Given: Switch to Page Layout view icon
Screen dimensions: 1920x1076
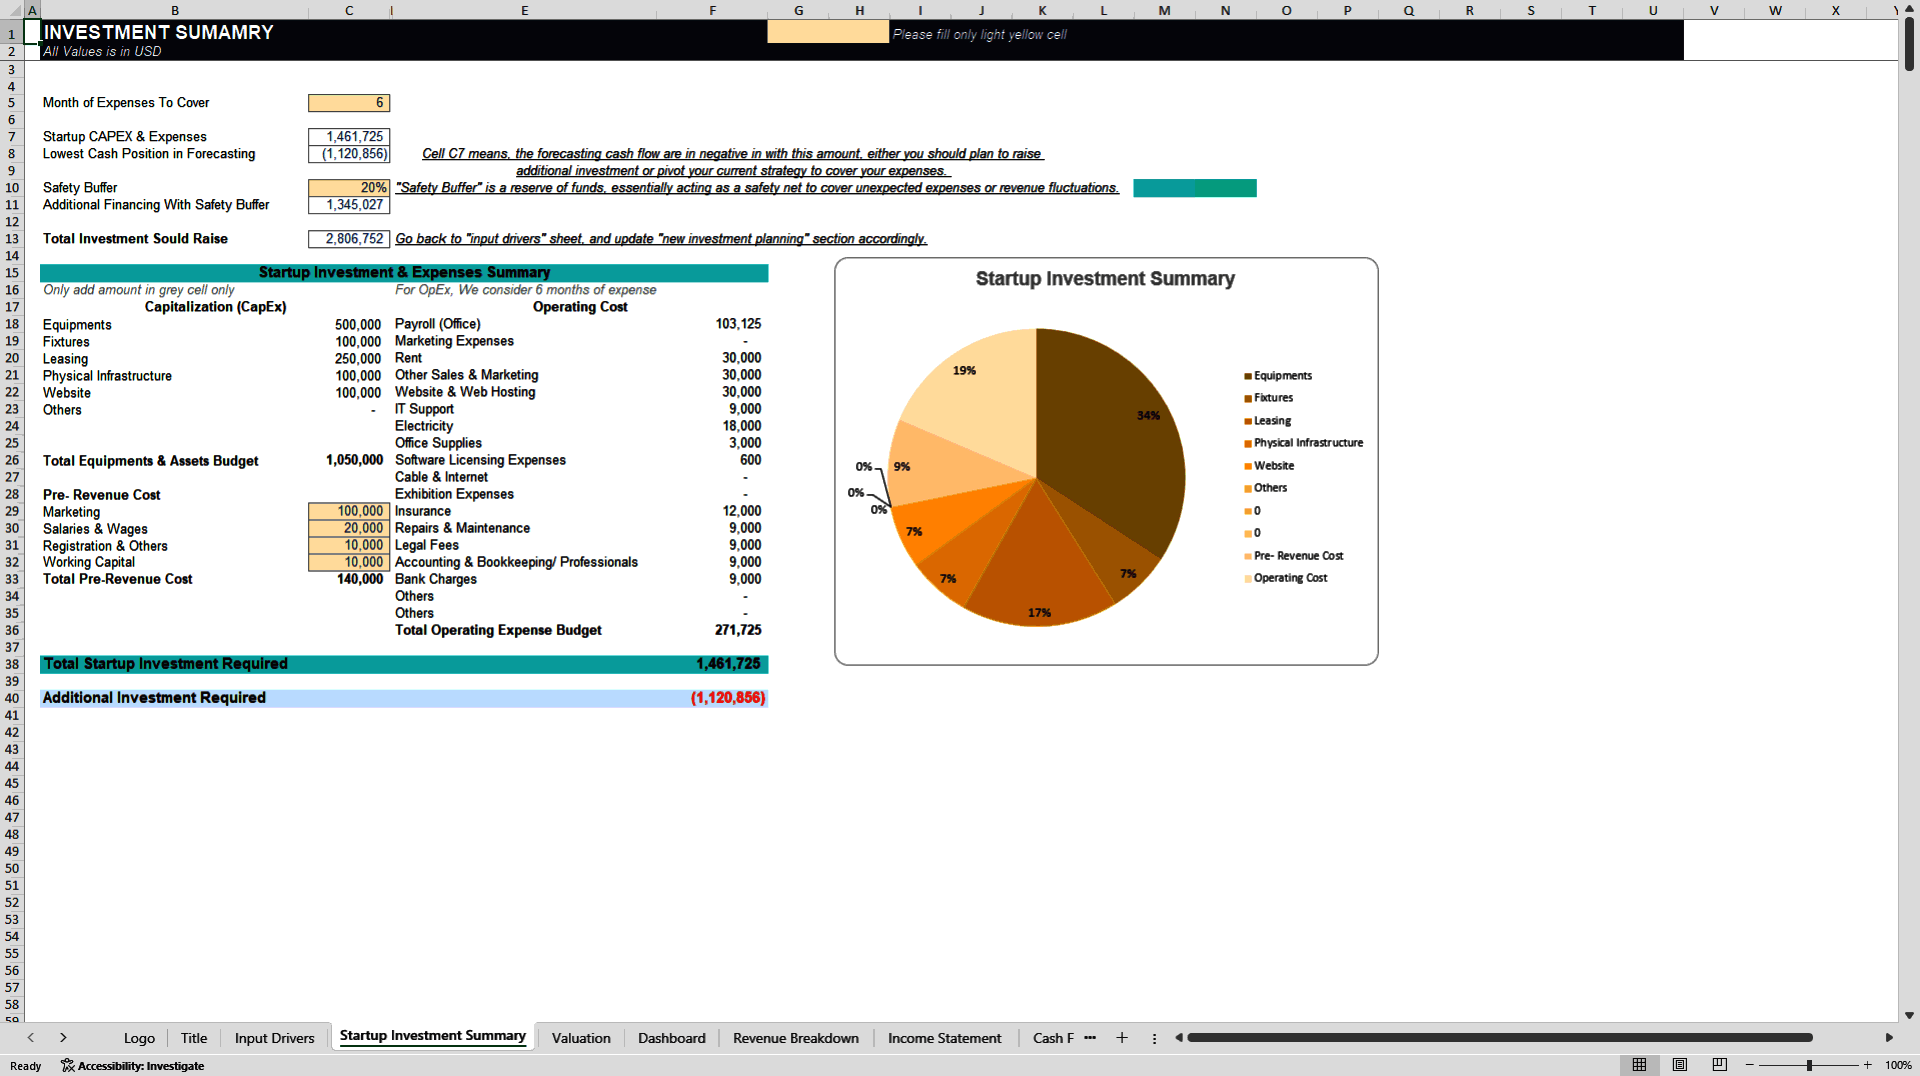Looking at the screenshot, I should point(1680,1065).
